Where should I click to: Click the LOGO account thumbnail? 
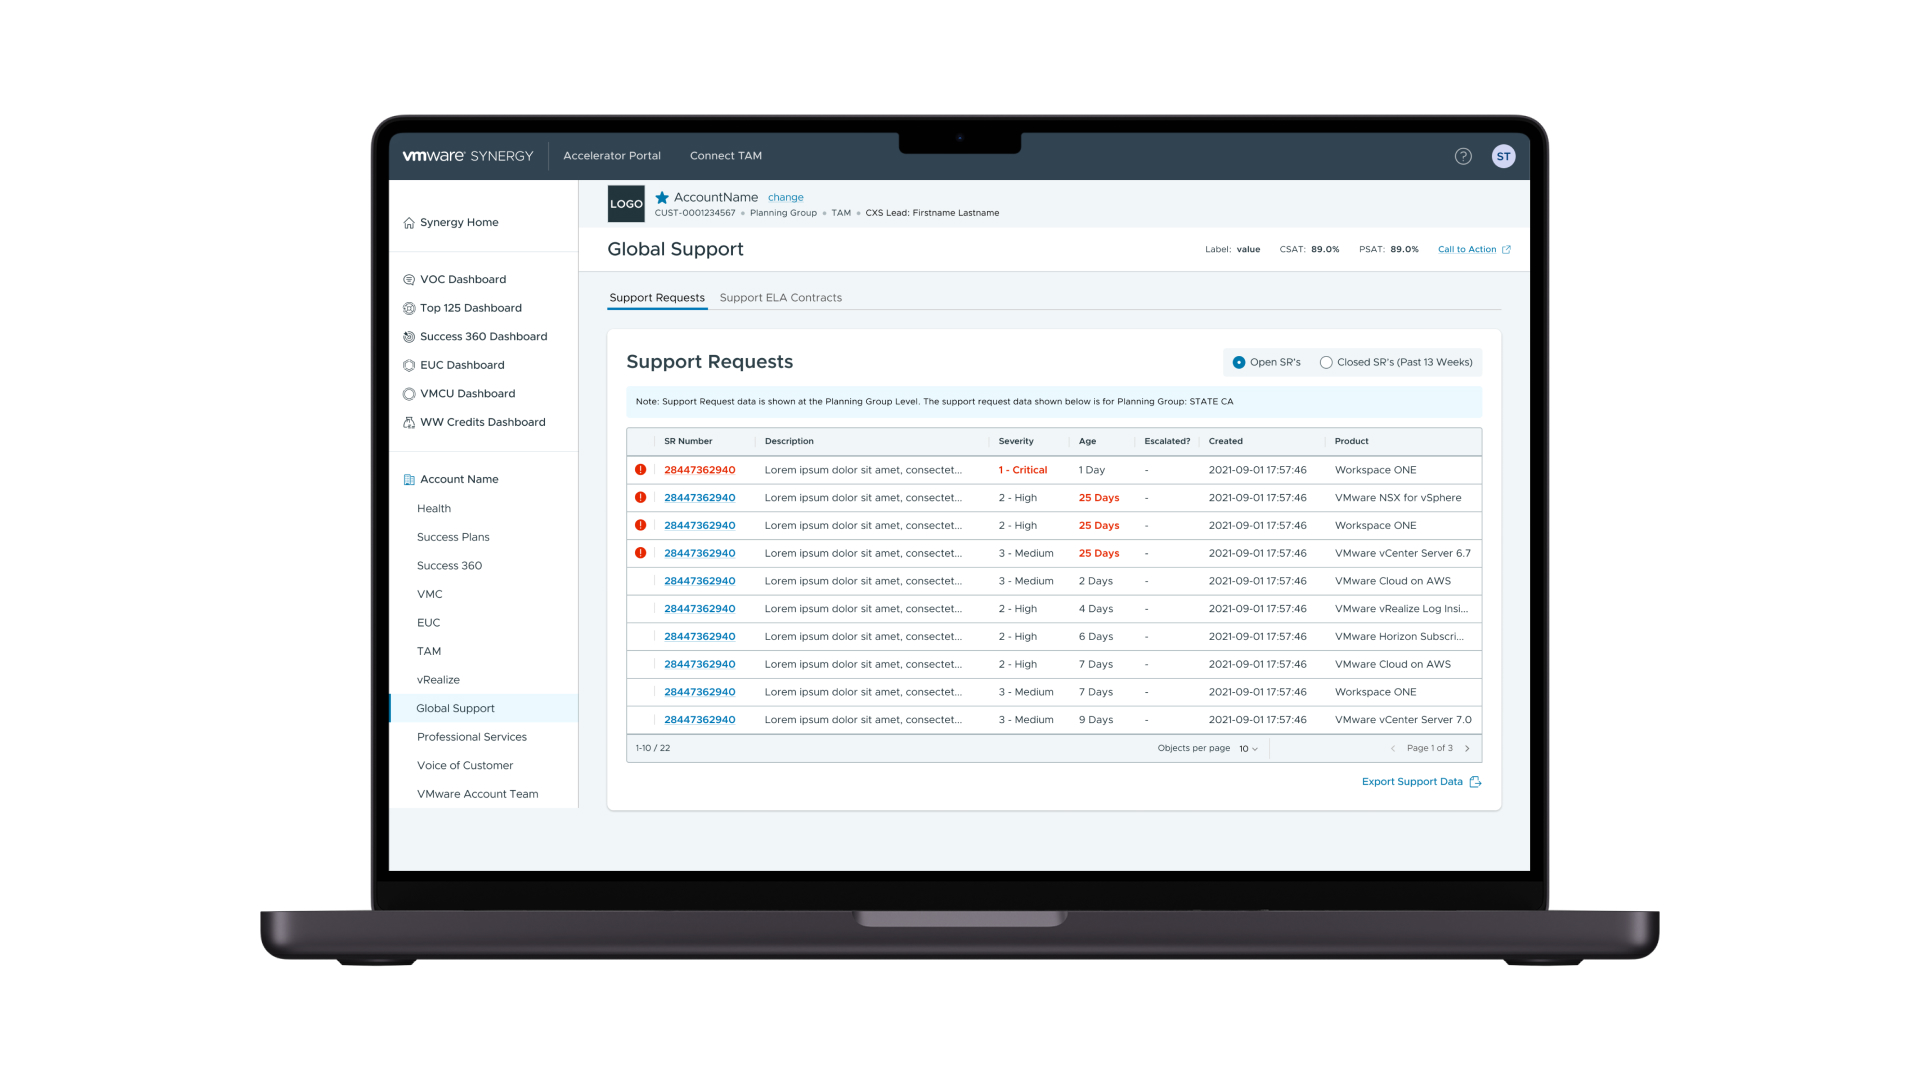click(626, 204)
